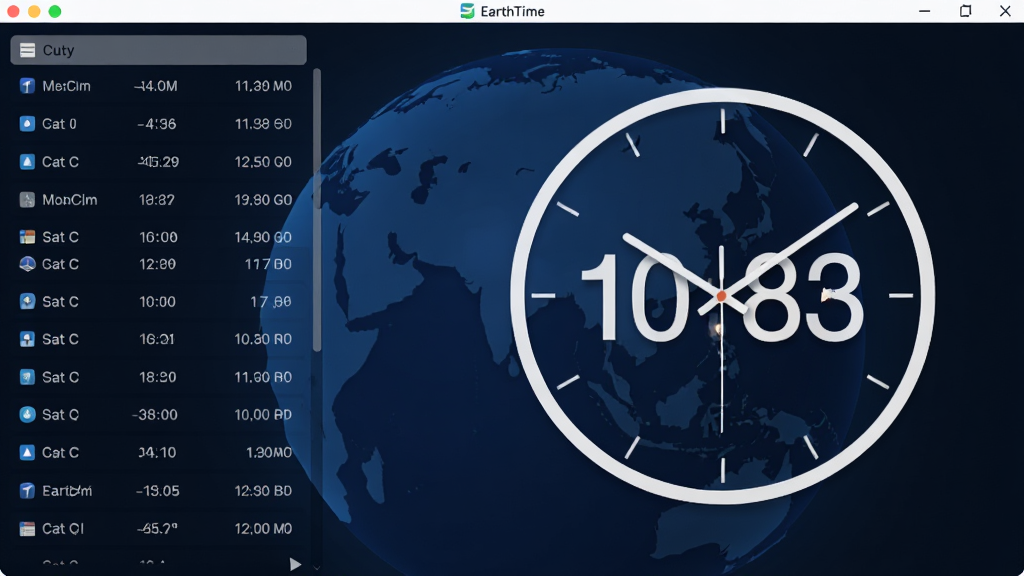
Task: Click the 12:80 time value
Action: [x=157, y=264]
